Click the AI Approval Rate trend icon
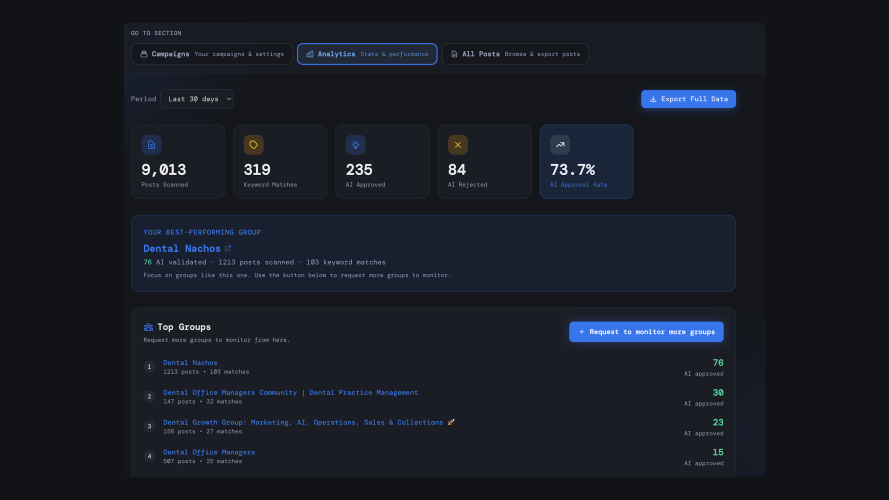 (x=560, y=145)
